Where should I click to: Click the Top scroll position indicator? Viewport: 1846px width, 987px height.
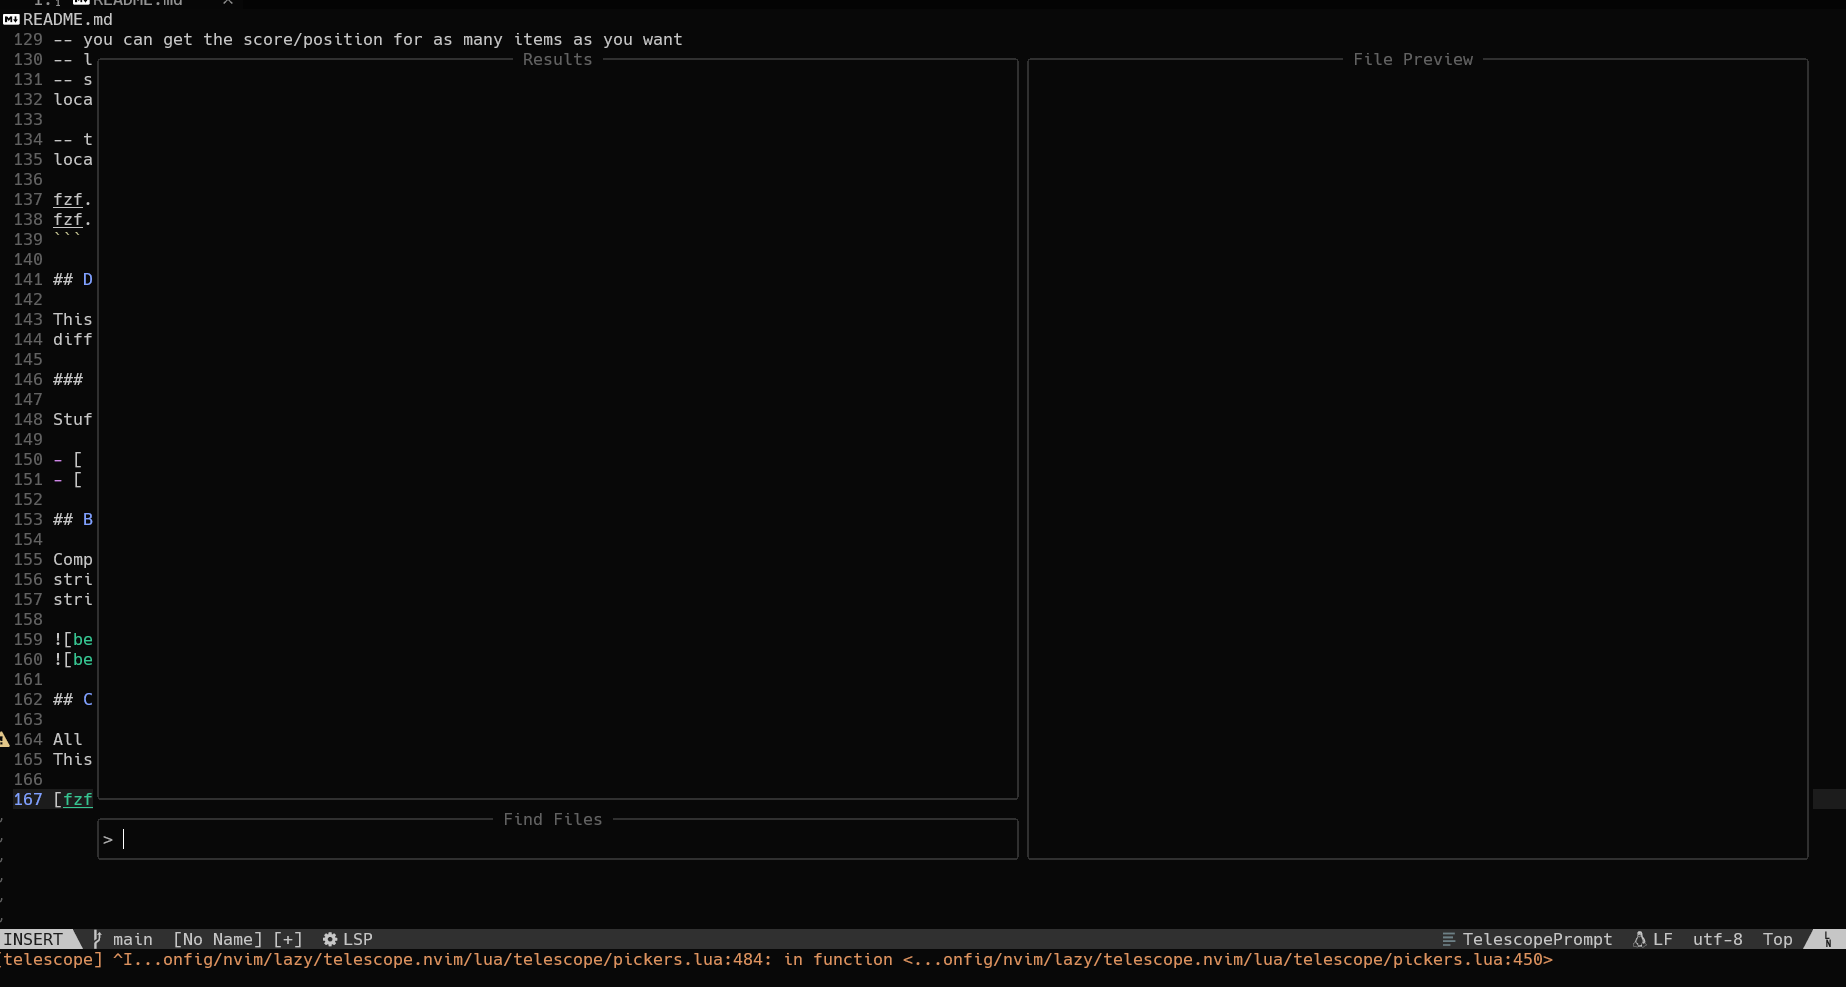(x=1779, y=940)
